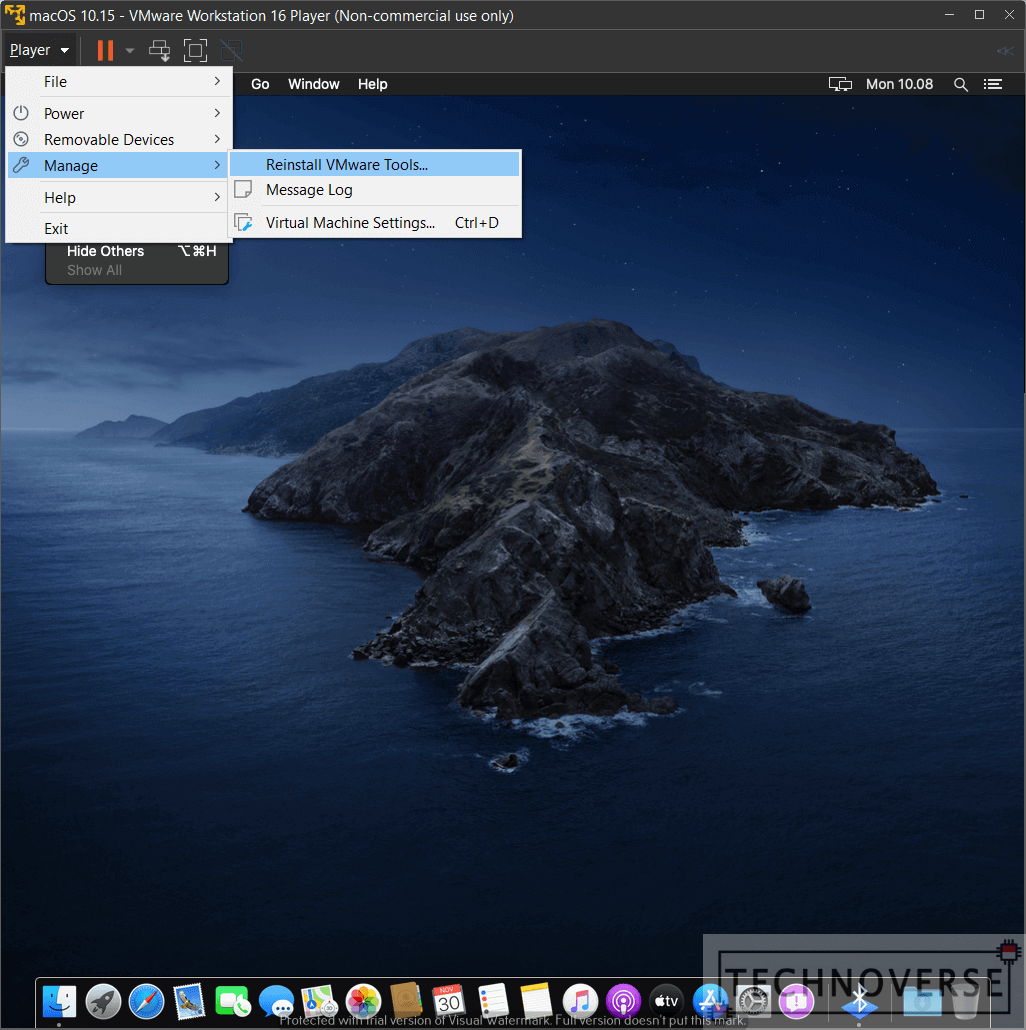Open Safari from the Dock
This screenshot has height=1030, width=1026.
pyautogui.click(x=146, y=1002)
